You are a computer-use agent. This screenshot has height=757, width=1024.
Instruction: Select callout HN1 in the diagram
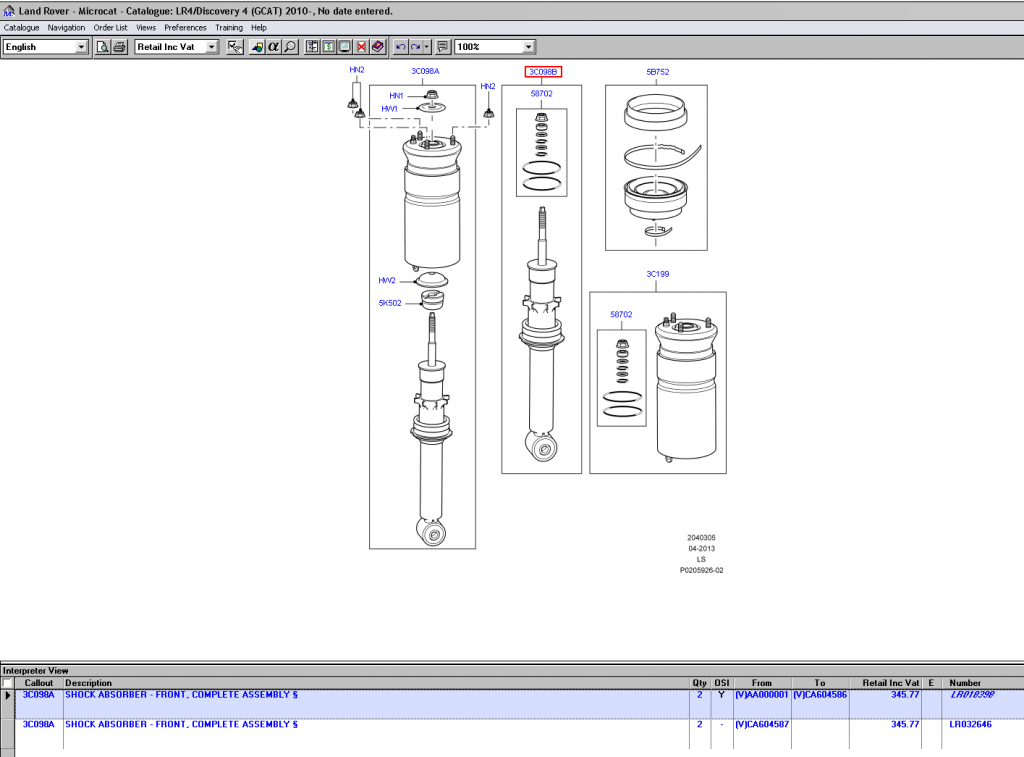tap(396, 96)
